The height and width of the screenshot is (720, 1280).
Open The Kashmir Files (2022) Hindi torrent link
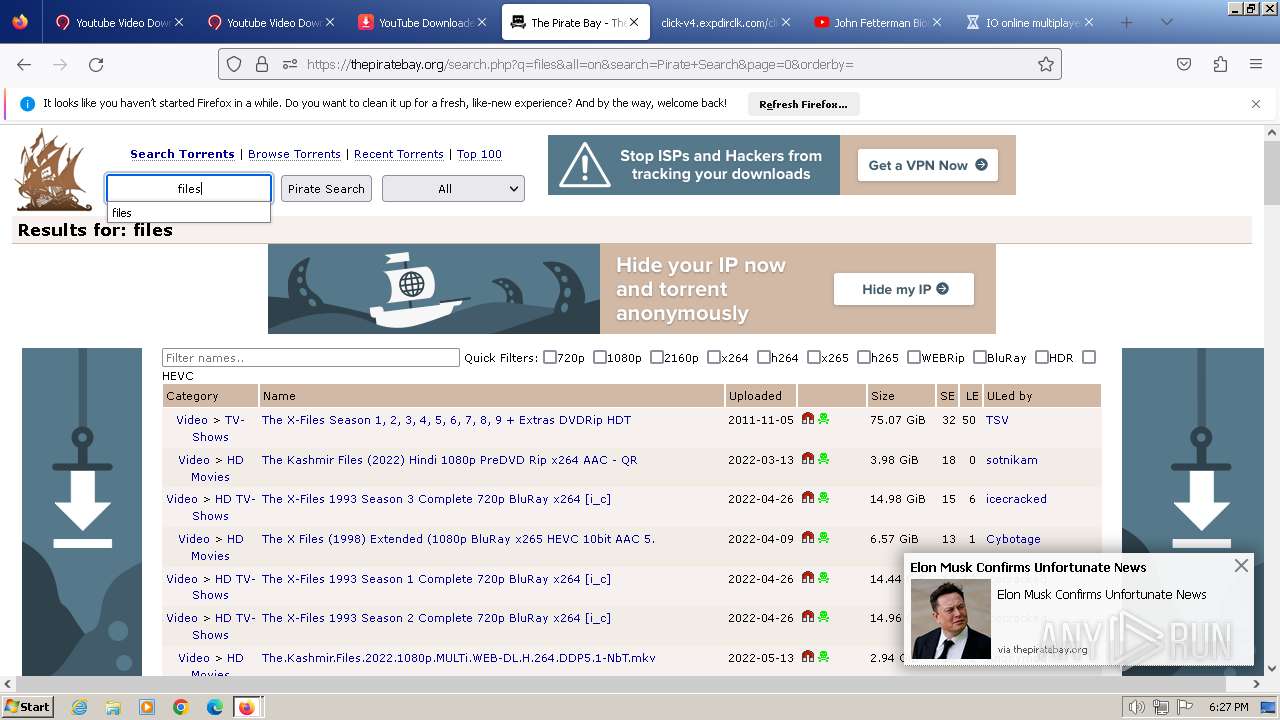[x=449, y=460]
